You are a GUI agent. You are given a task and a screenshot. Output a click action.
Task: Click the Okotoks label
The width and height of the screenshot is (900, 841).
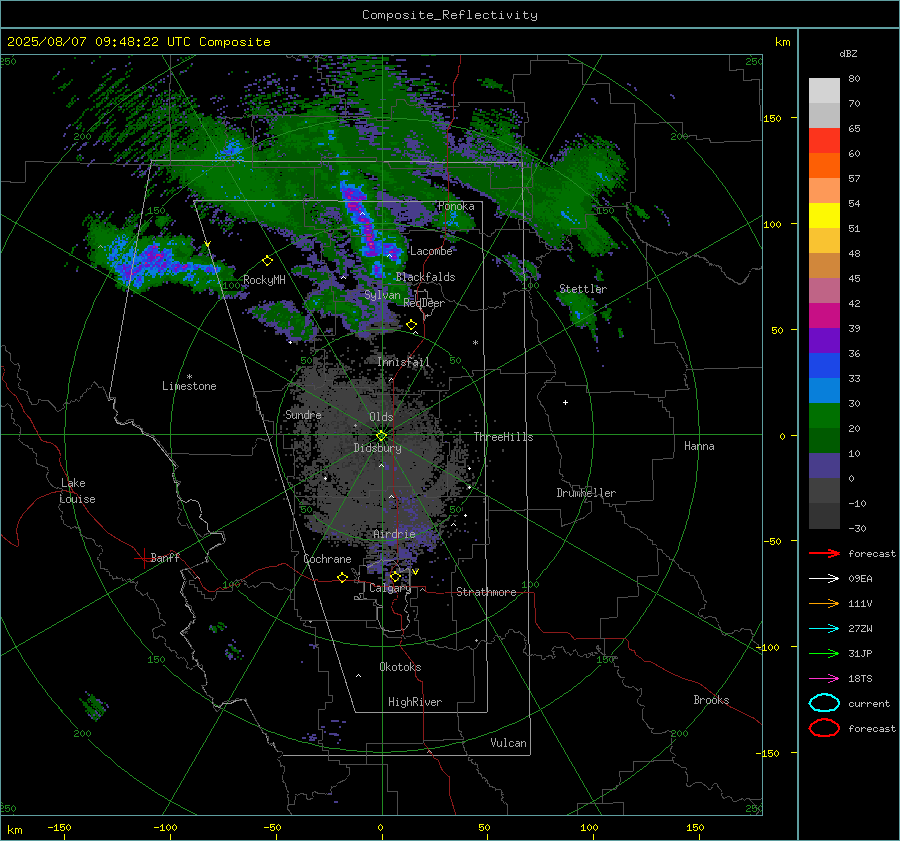click(400, 666)
